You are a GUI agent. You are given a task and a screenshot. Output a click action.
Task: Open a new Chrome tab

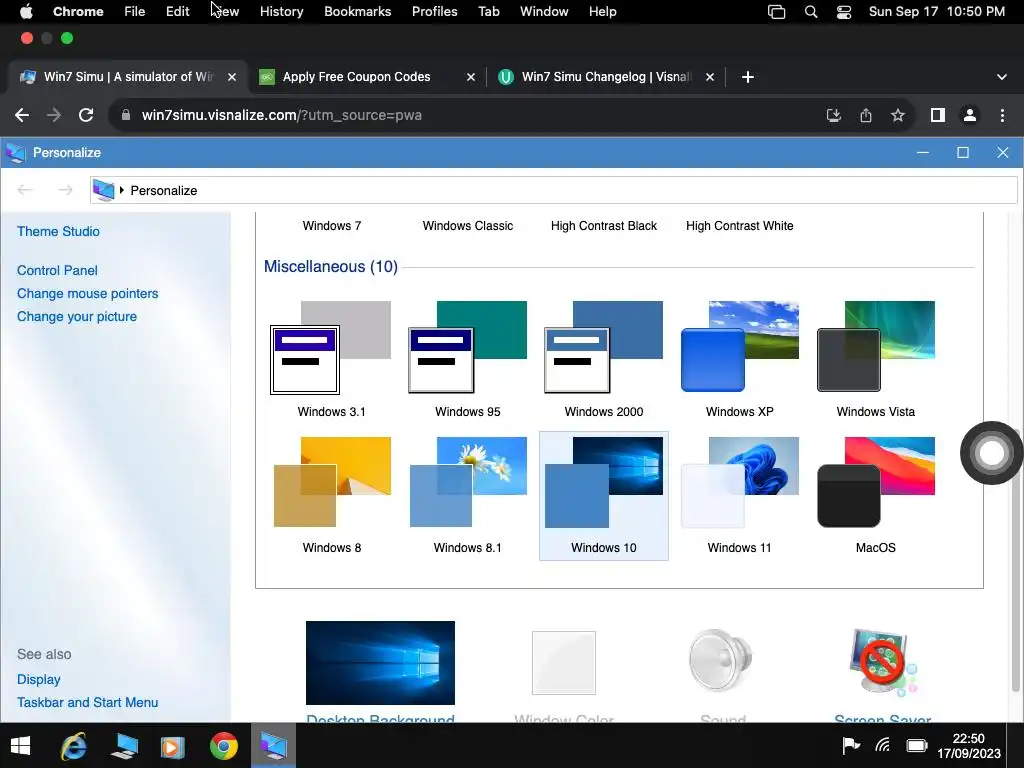748,77
